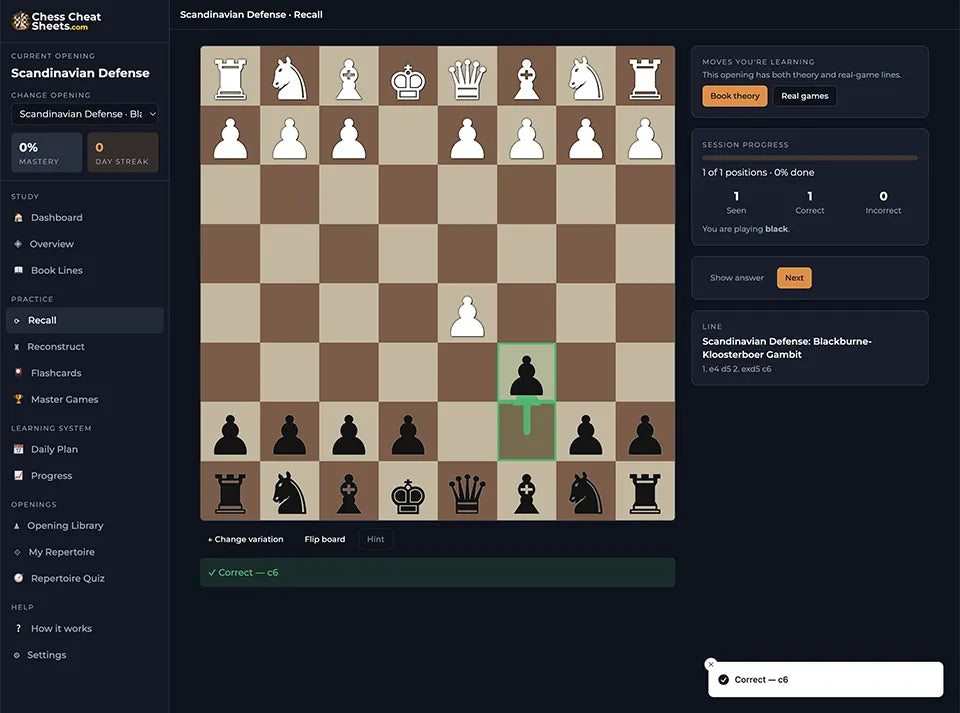Click the Overview diamond icon
Screen dimensions: 960x713
pos(18,244)
